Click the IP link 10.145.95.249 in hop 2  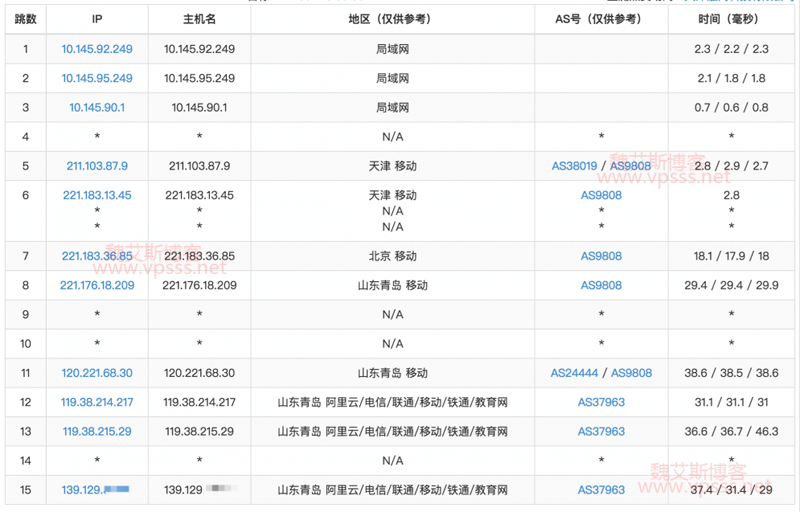[97, 78]
